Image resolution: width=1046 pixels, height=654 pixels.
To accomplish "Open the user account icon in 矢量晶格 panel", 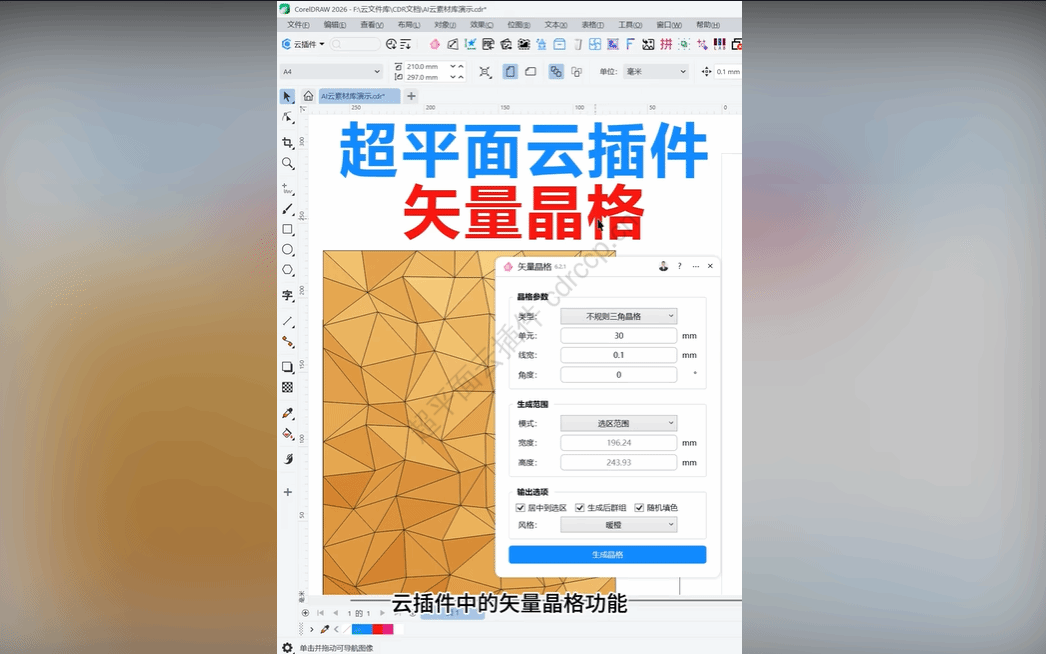I will pos(663,266).
